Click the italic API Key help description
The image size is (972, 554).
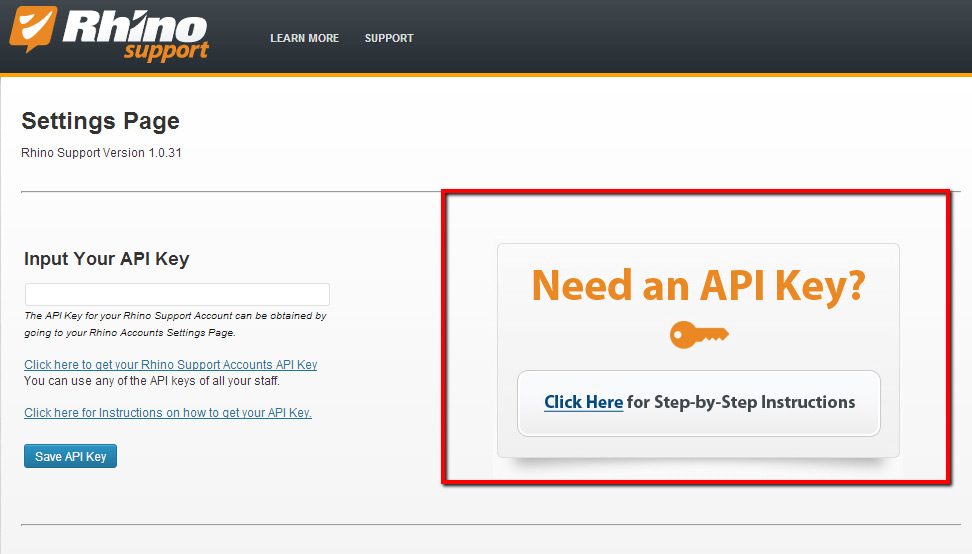click(175, 324)
